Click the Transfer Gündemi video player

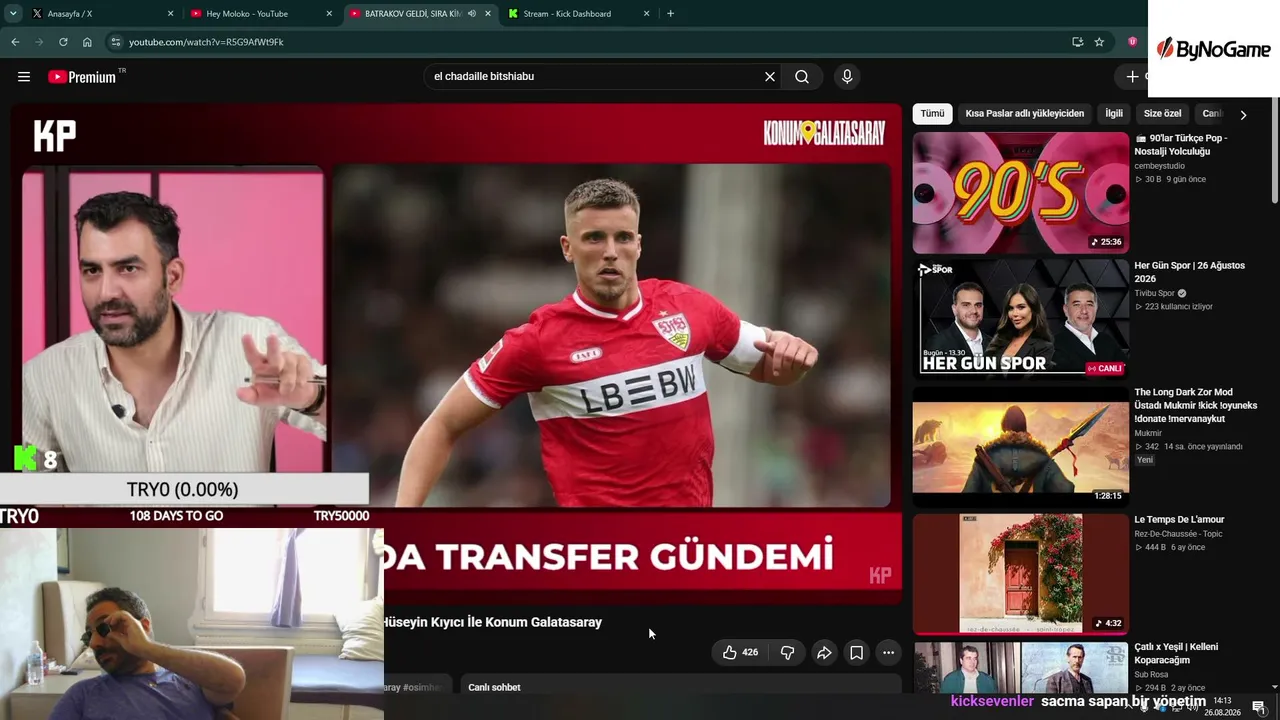456,355
